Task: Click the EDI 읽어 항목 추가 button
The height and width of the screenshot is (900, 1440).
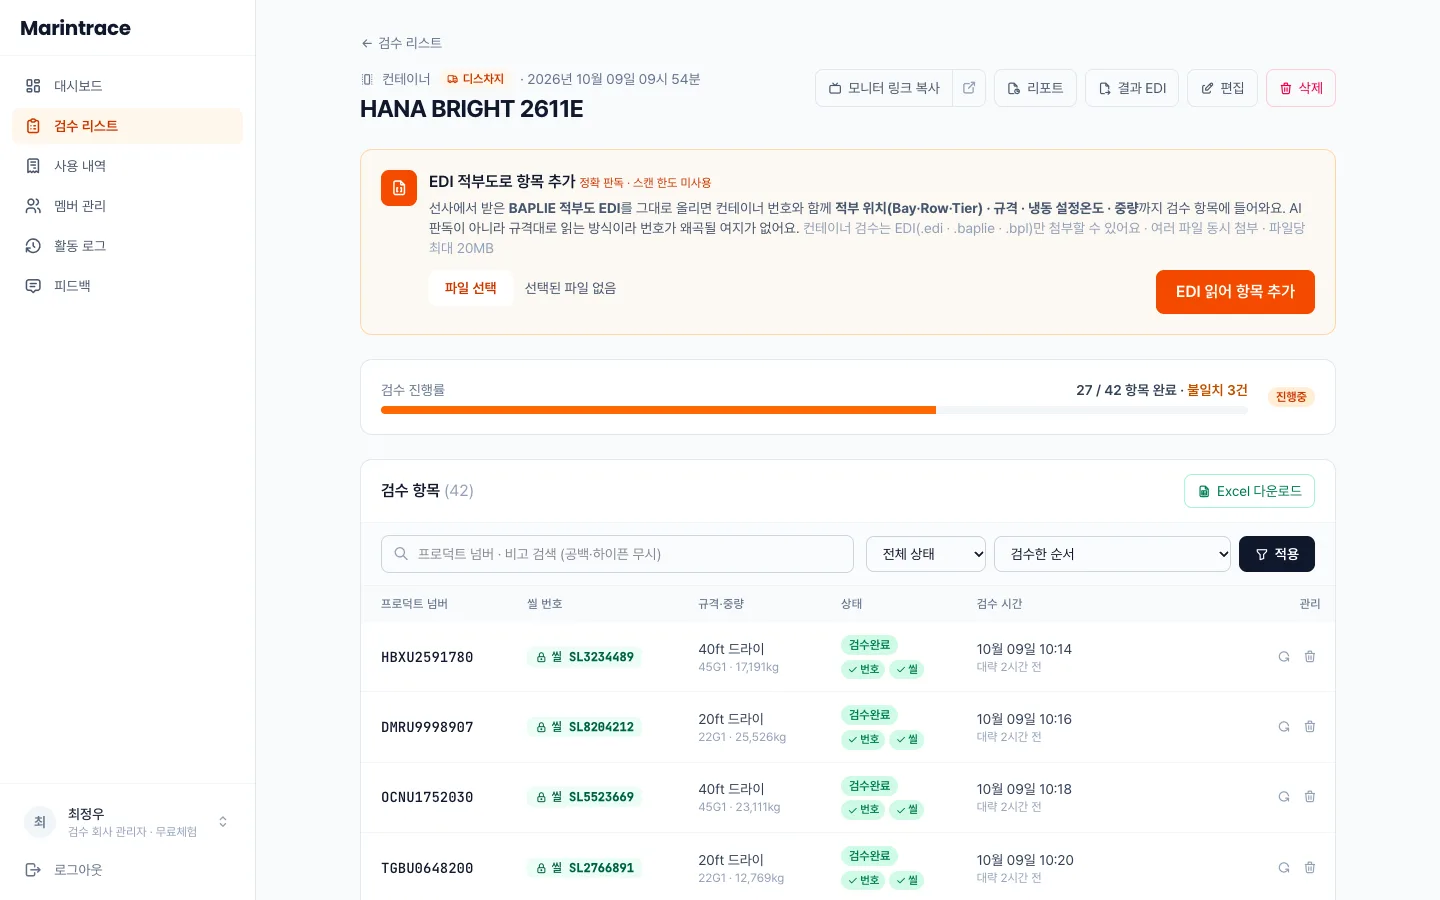Action: click(x=1235, y=292)
